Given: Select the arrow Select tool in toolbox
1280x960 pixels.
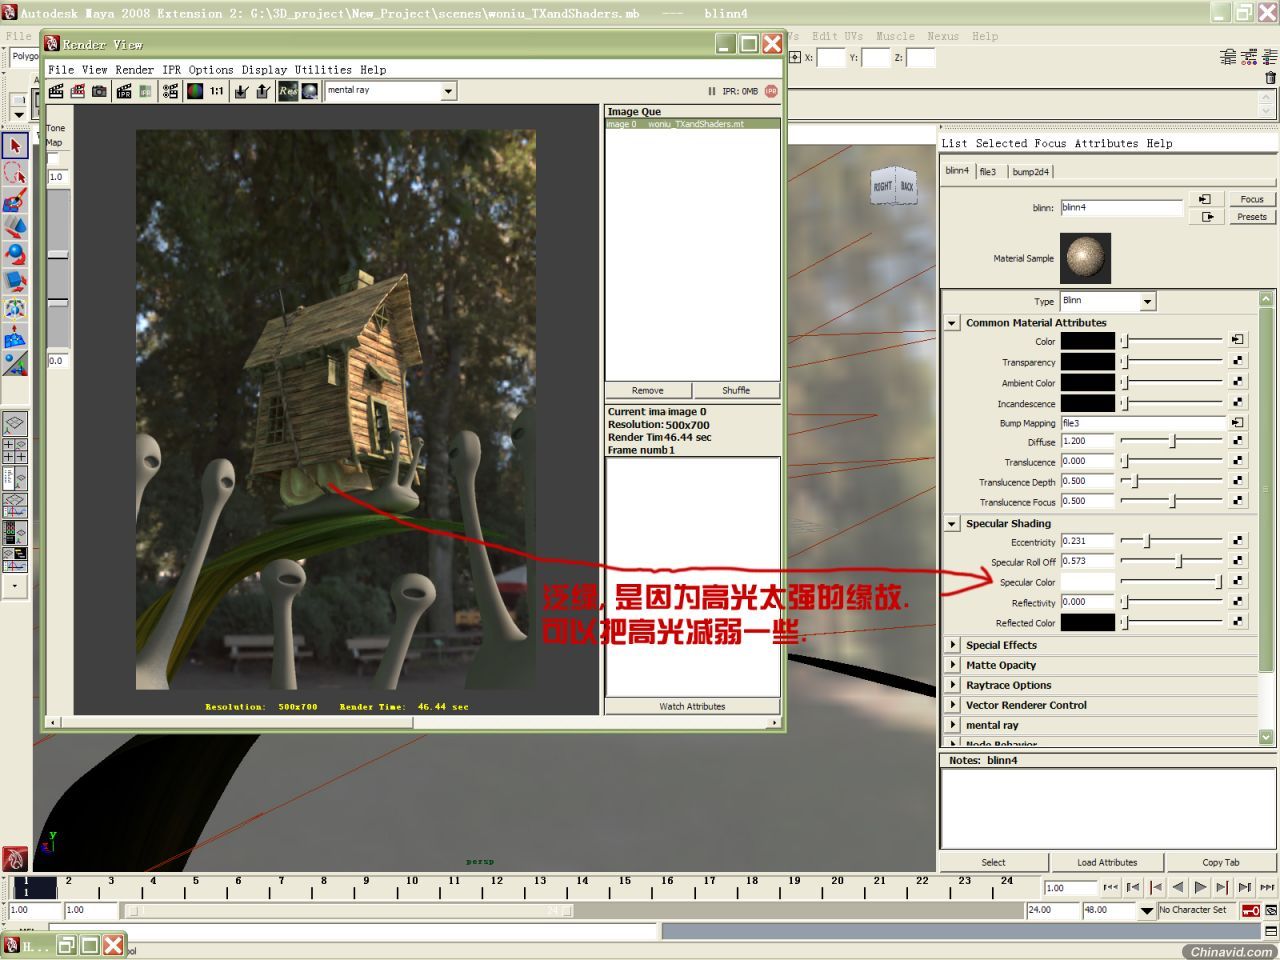Looking at the screenshot, I should coord(15,145).
